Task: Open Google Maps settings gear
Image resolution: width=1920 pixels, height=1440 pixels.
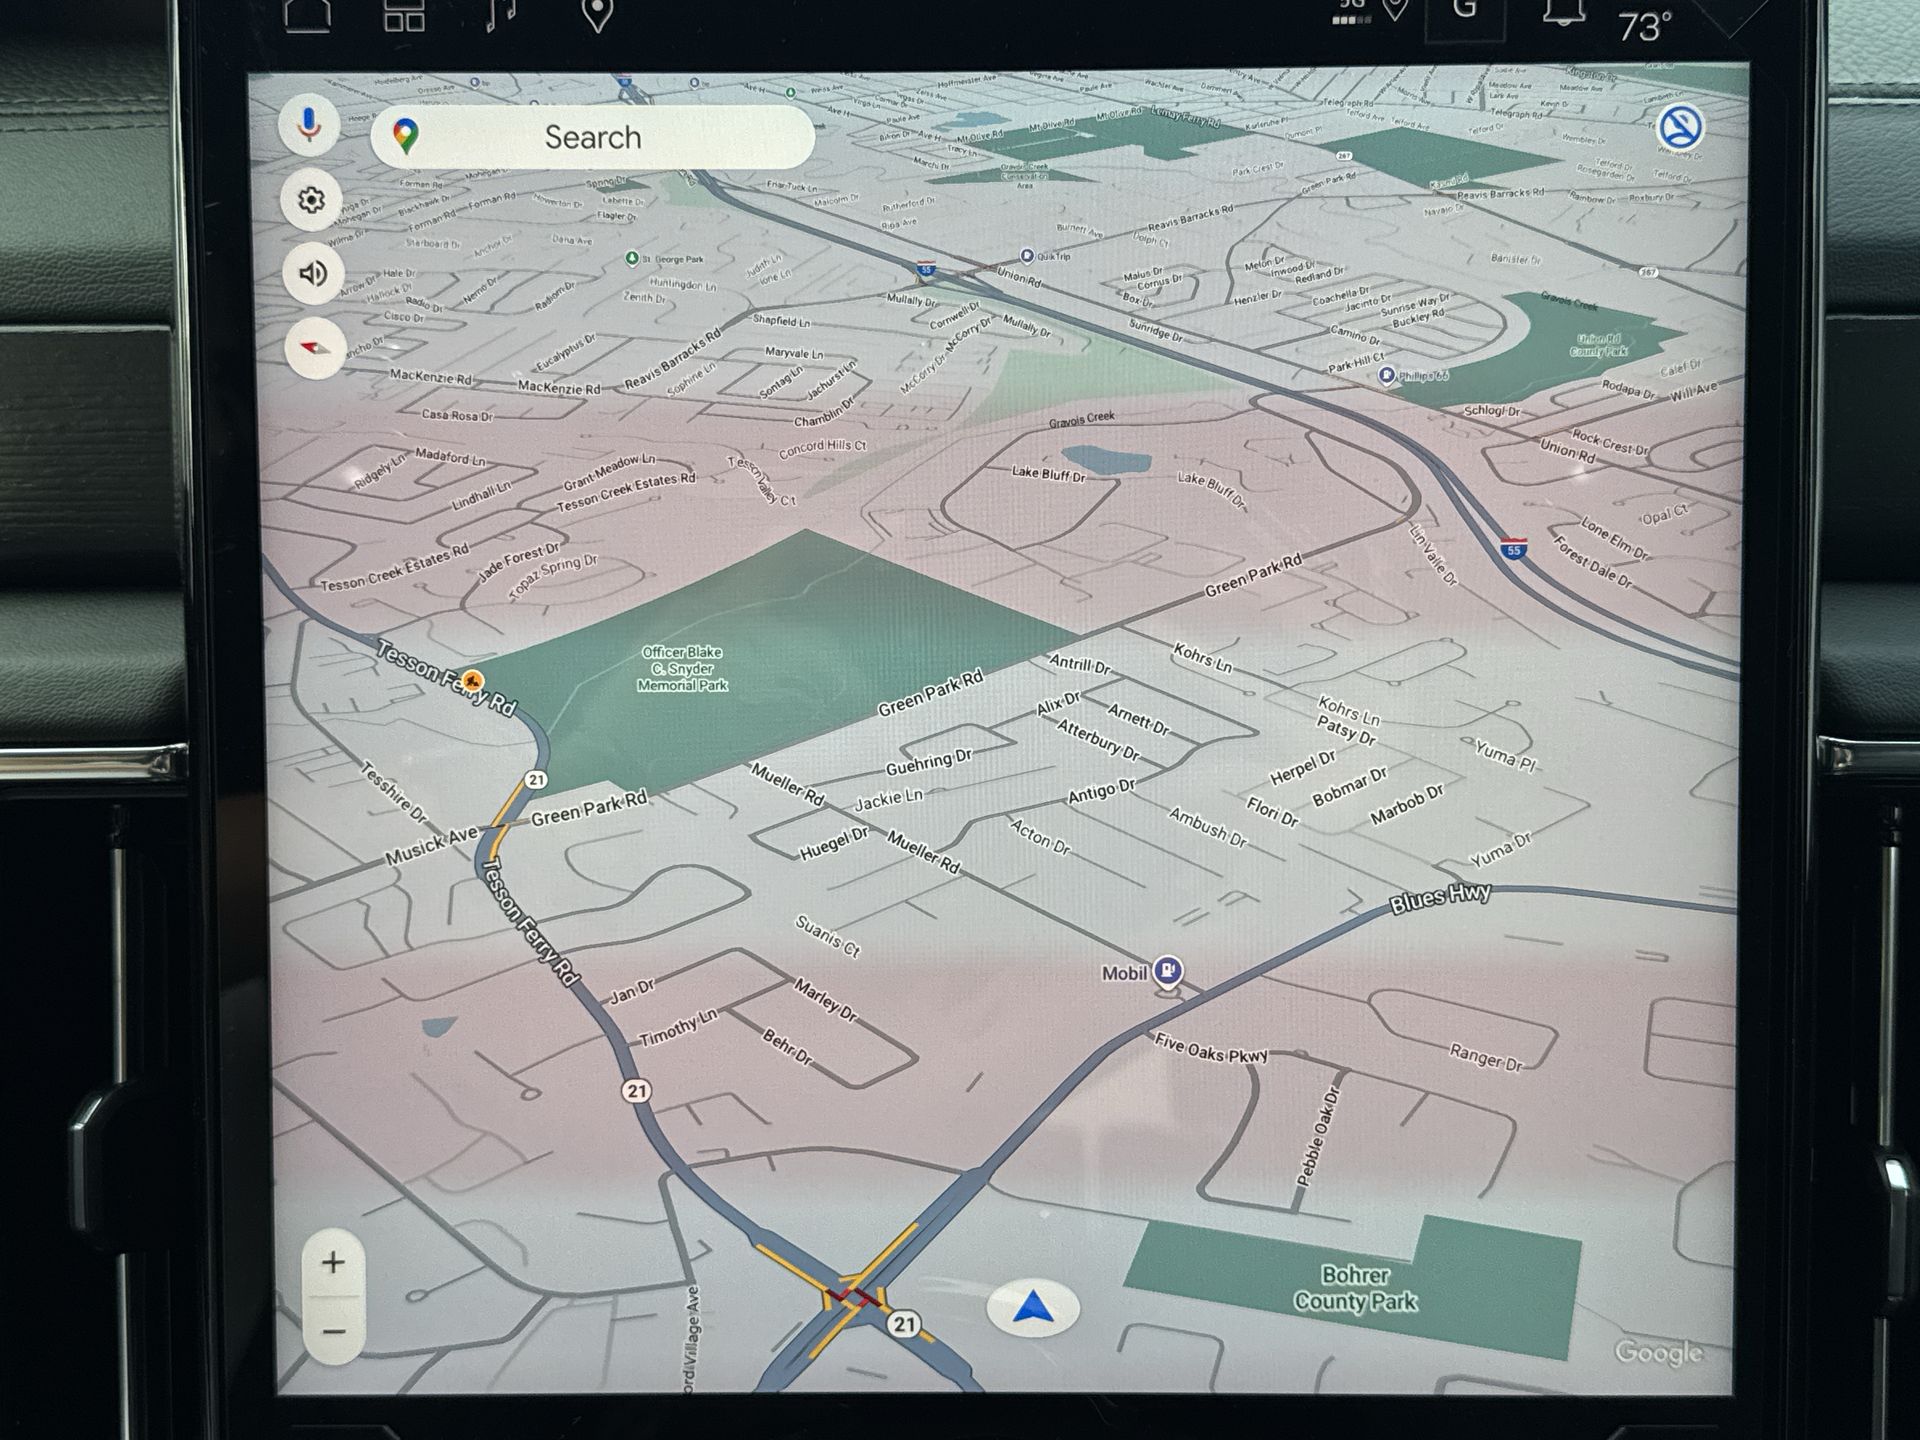Action: [x=312, y=200]
